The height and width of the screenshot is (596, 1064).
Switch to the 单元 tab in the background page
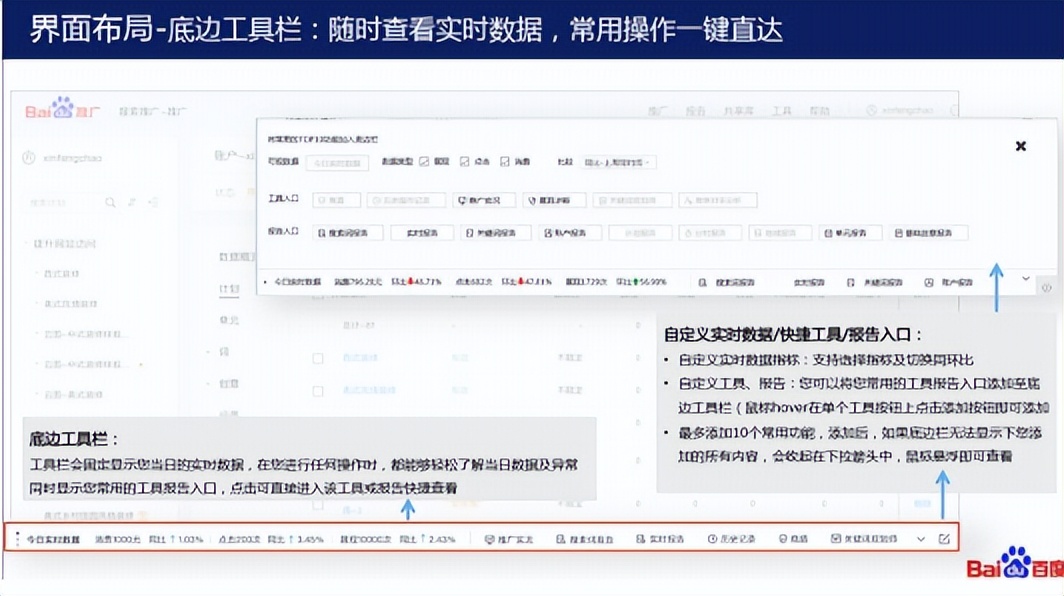pos(229,320)
